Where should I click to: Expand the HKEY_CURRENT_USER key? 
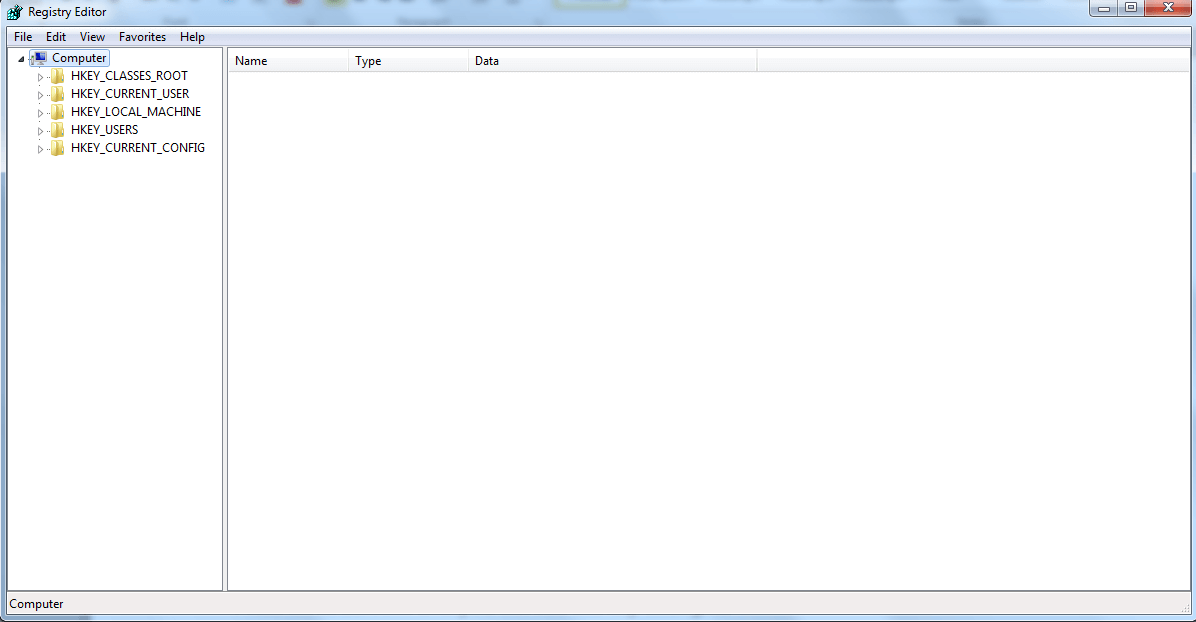pos(40,95)
